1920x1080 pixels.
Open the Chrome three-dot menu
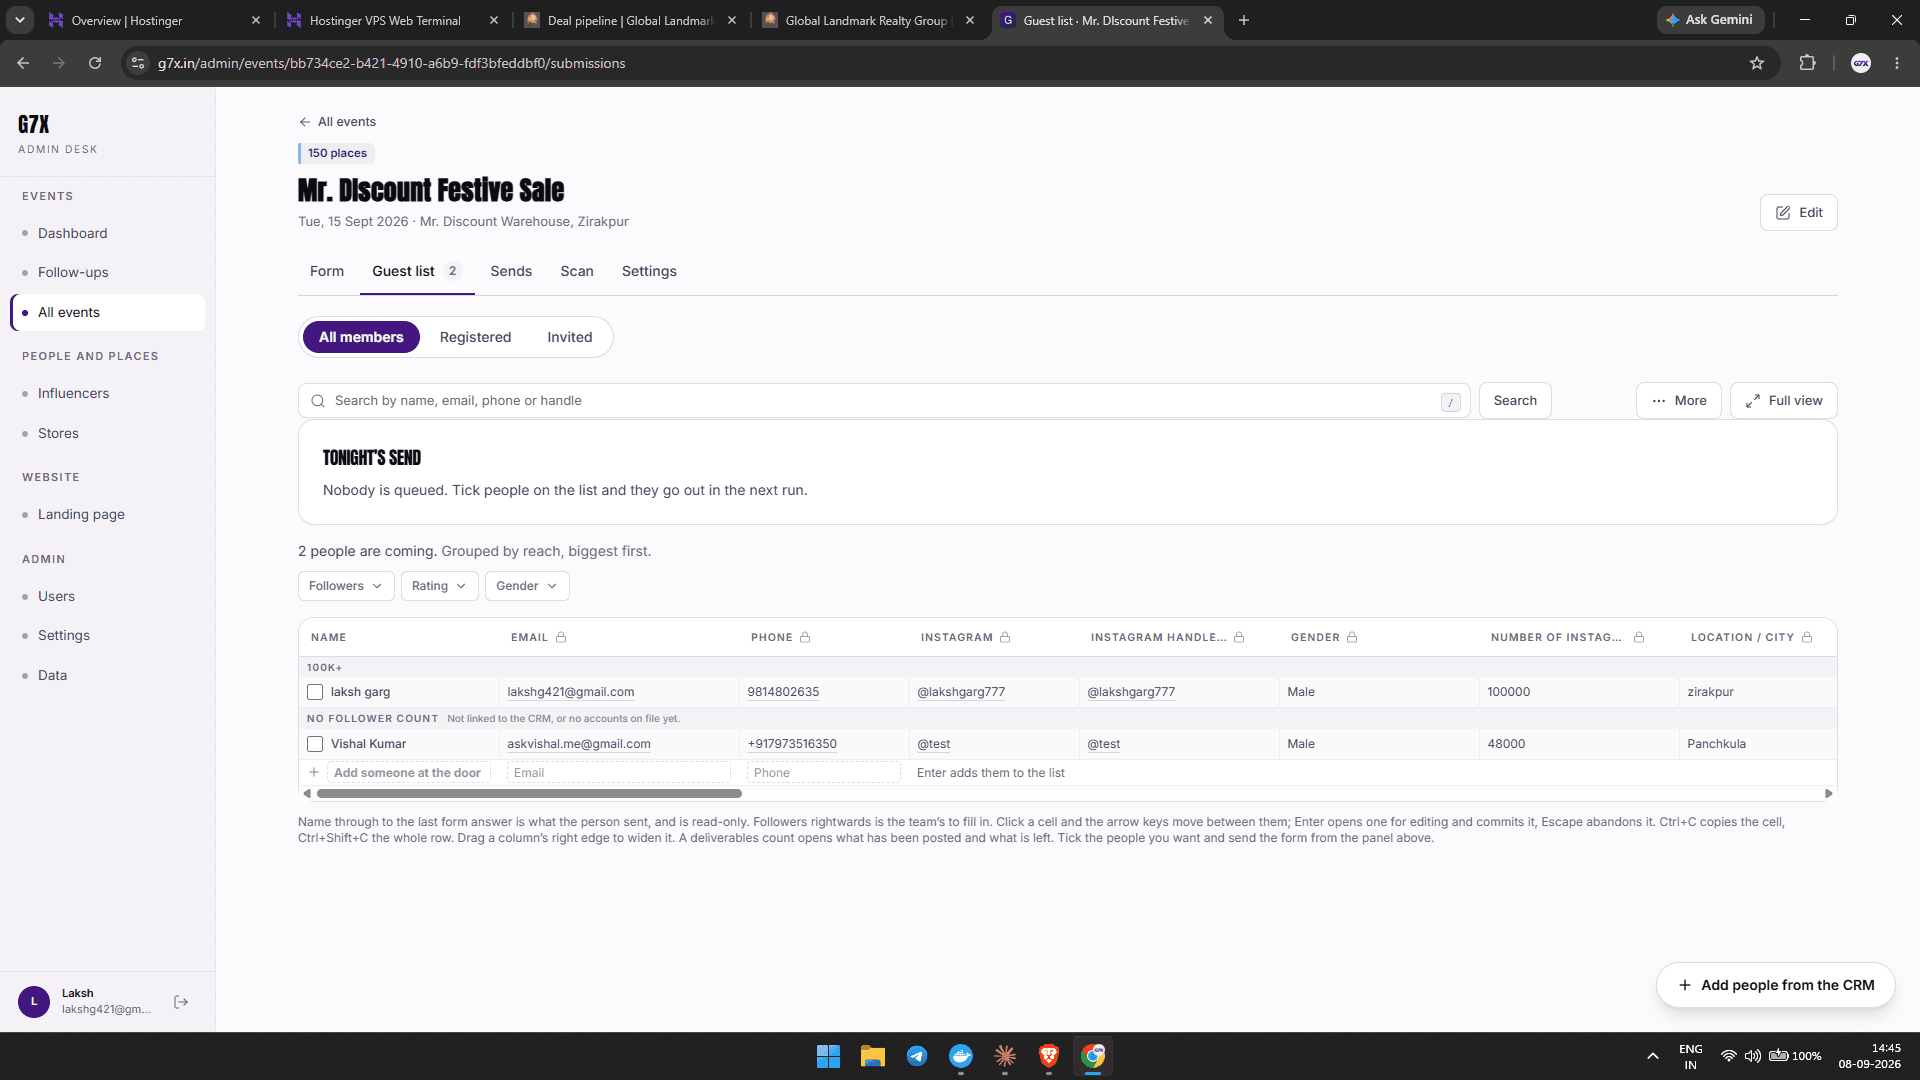1897,63
